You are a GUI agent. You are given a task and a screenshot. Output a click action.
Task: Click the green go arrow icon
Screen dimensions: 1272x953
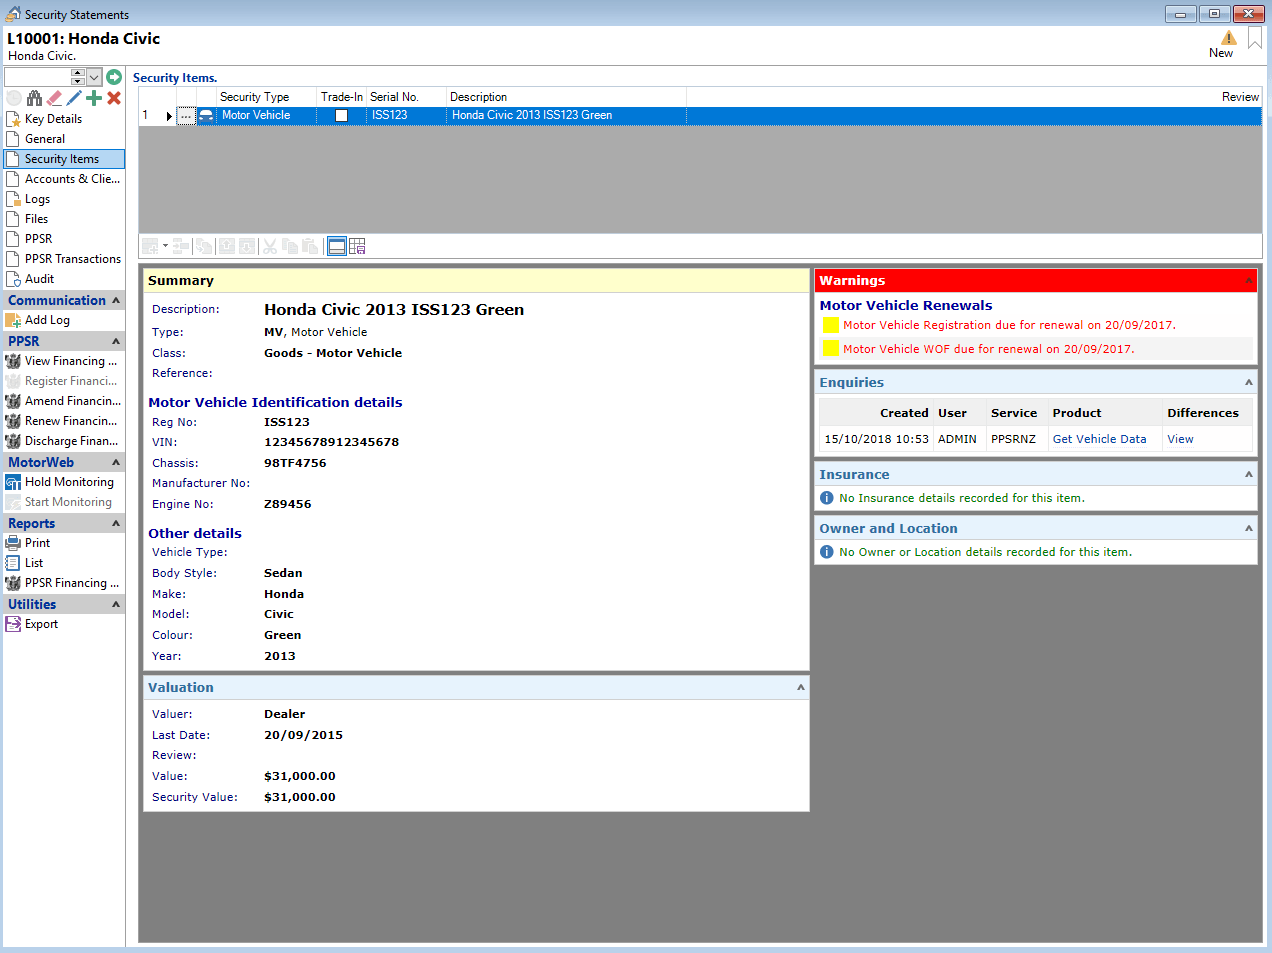pos(114,77)
